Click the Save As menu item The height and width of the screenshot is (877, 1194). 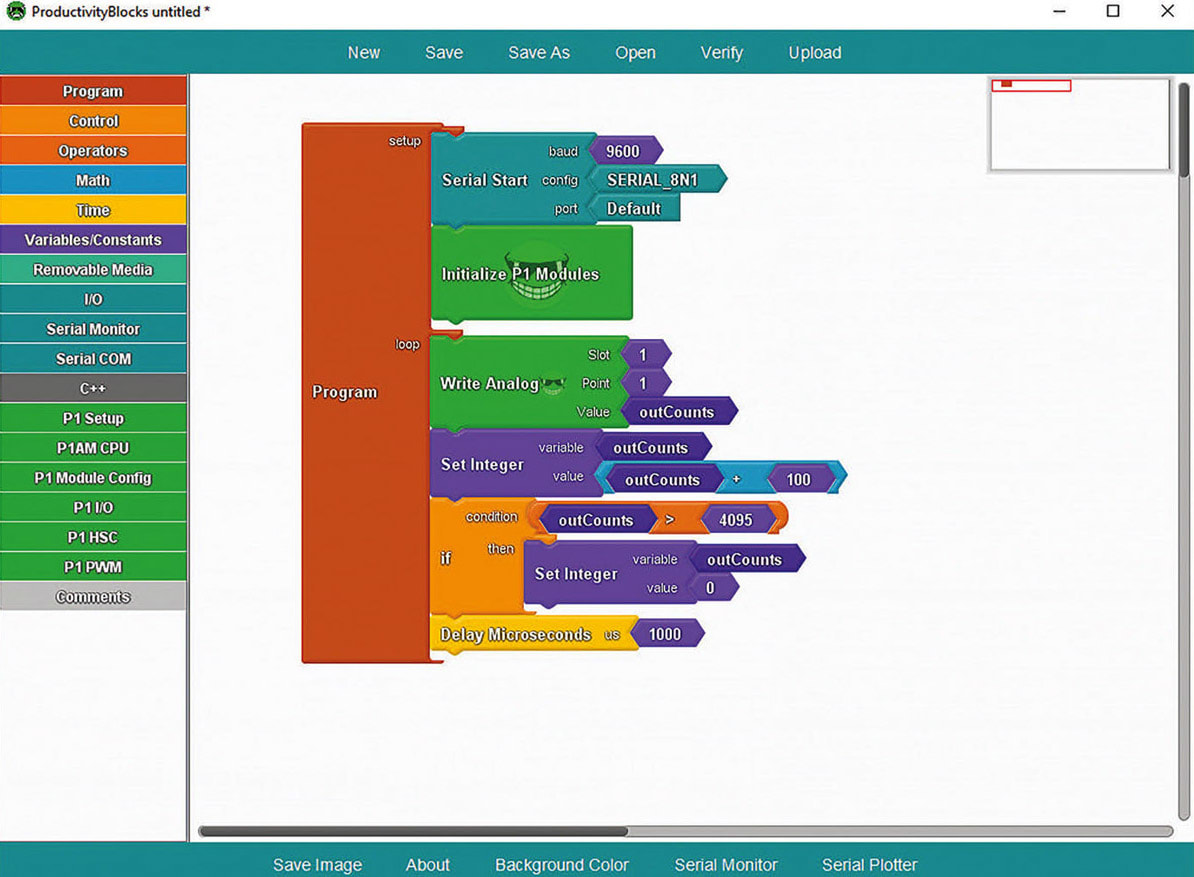point(539,53)
